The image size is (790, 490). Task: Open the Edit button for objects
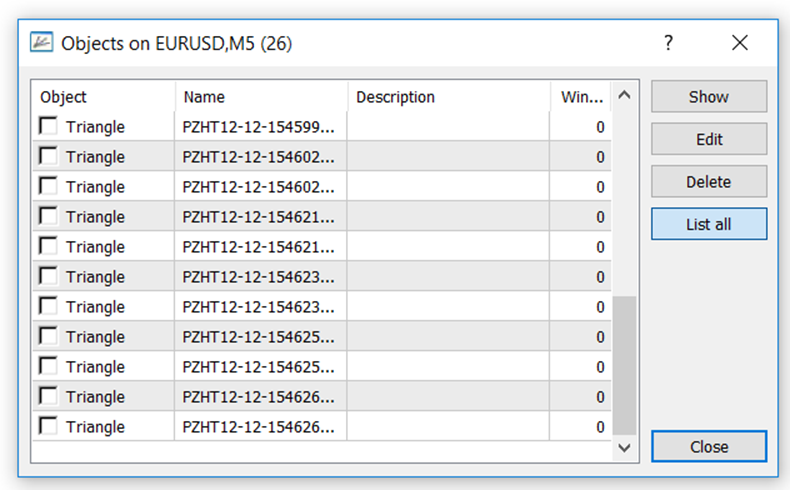pos(709,139)
